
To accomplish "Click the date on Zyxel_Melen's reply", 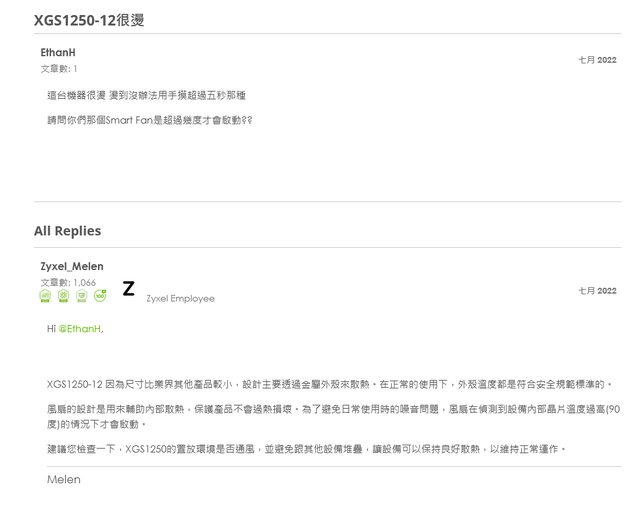I will pos(597,290).
